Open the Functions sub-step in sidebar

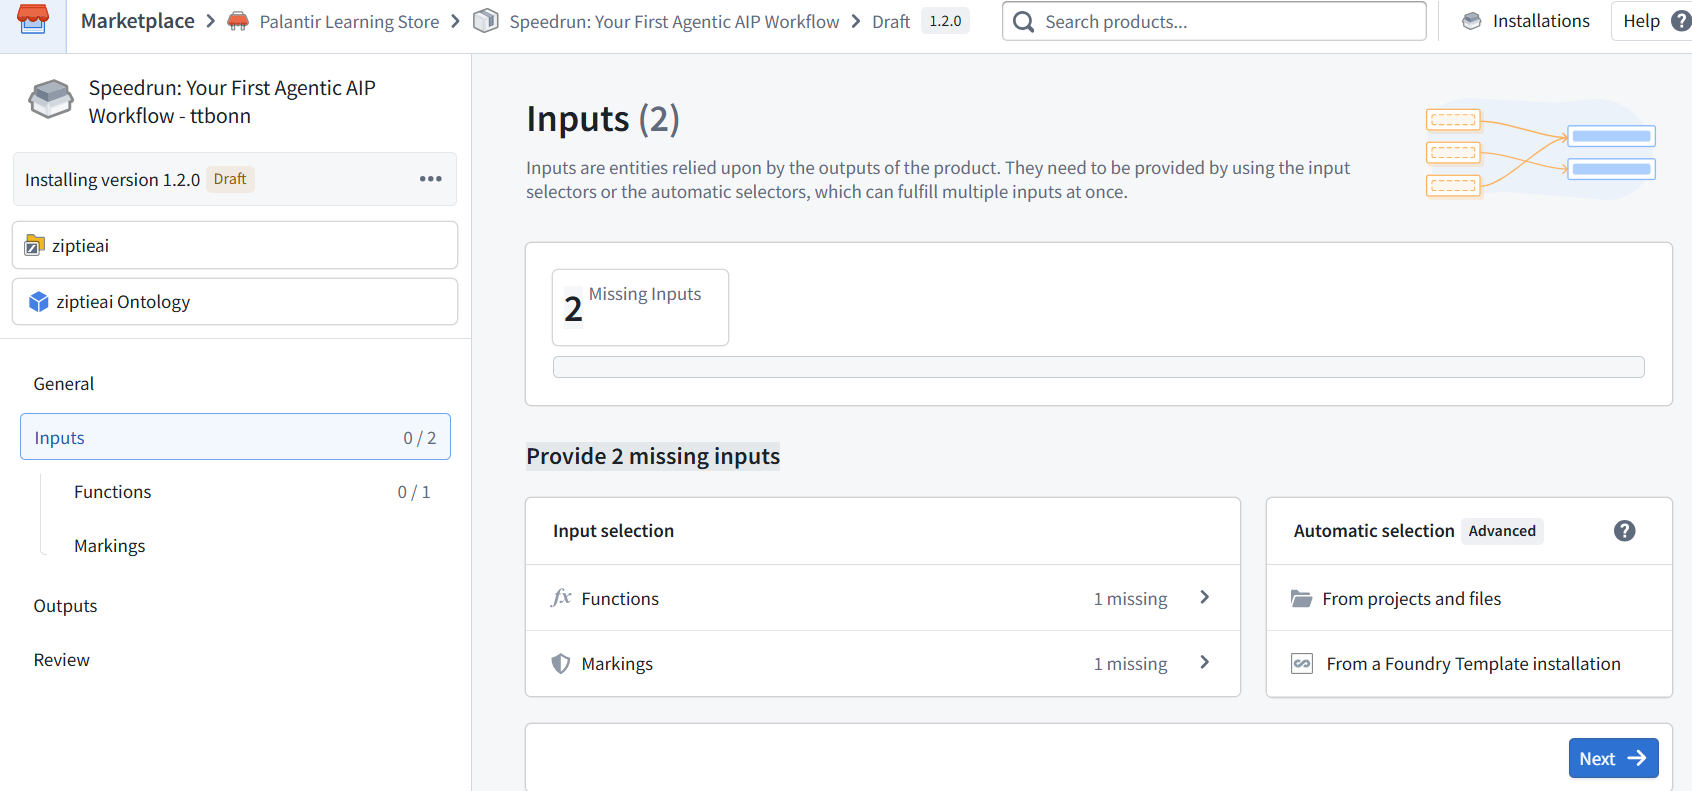click(112, 492)
